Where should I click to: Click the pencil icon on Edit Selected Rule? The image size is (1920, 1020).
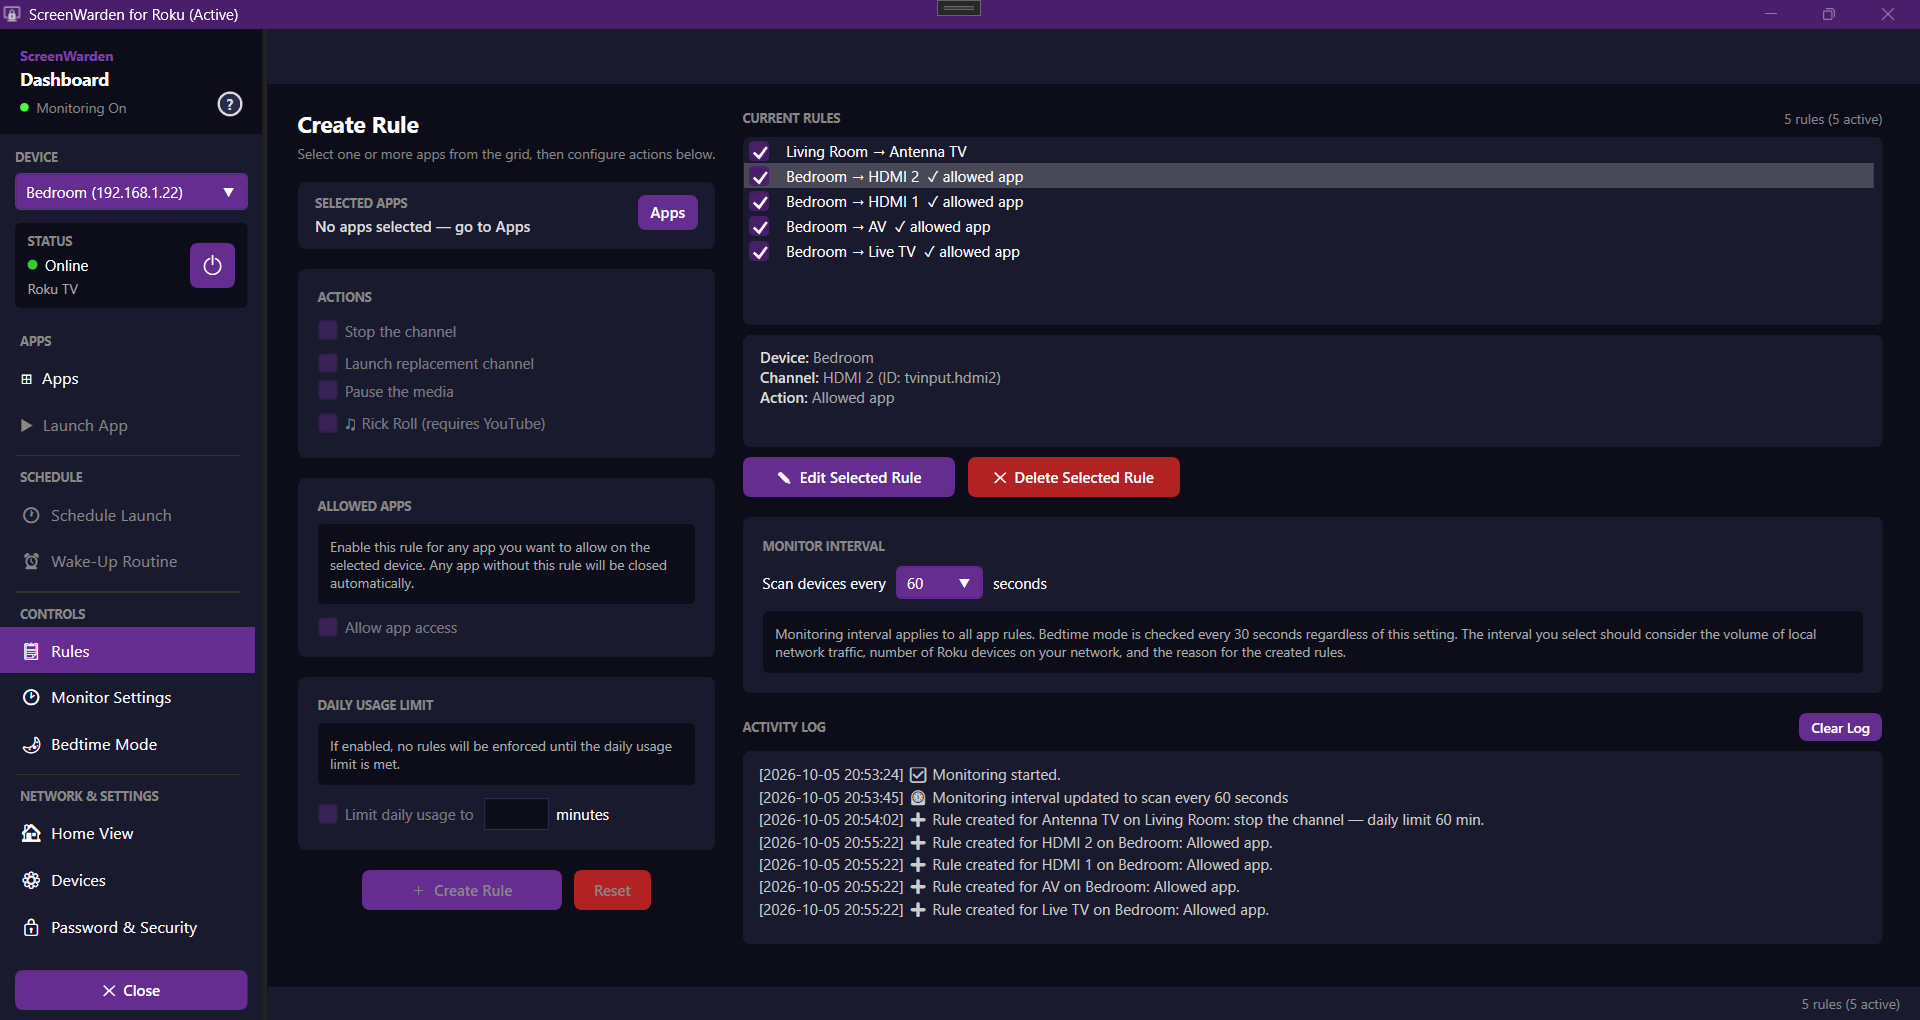[x=784, y=478]
